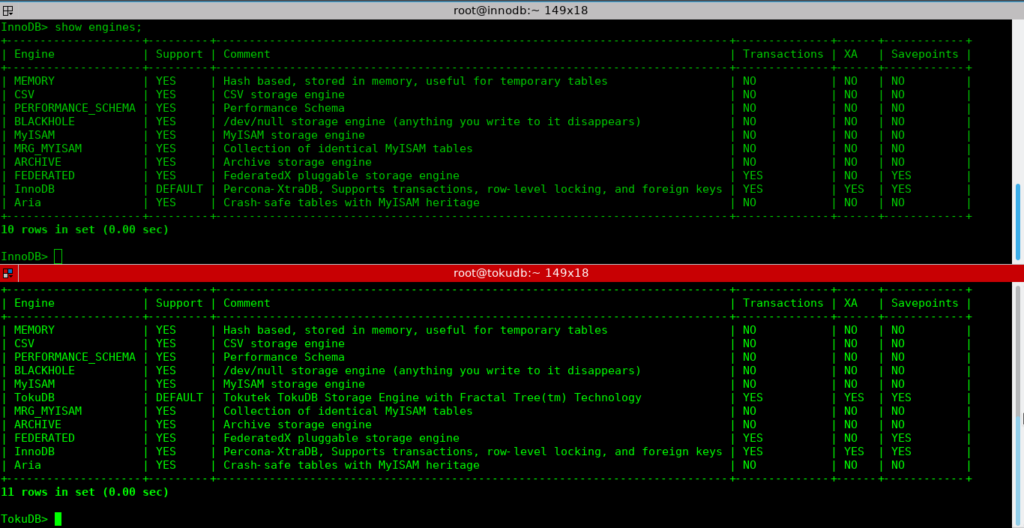Click 'CSV storage engine' comment in innodb pane
The width and height of the screenshot is (1024, 528).
click(x=283, y=95)
